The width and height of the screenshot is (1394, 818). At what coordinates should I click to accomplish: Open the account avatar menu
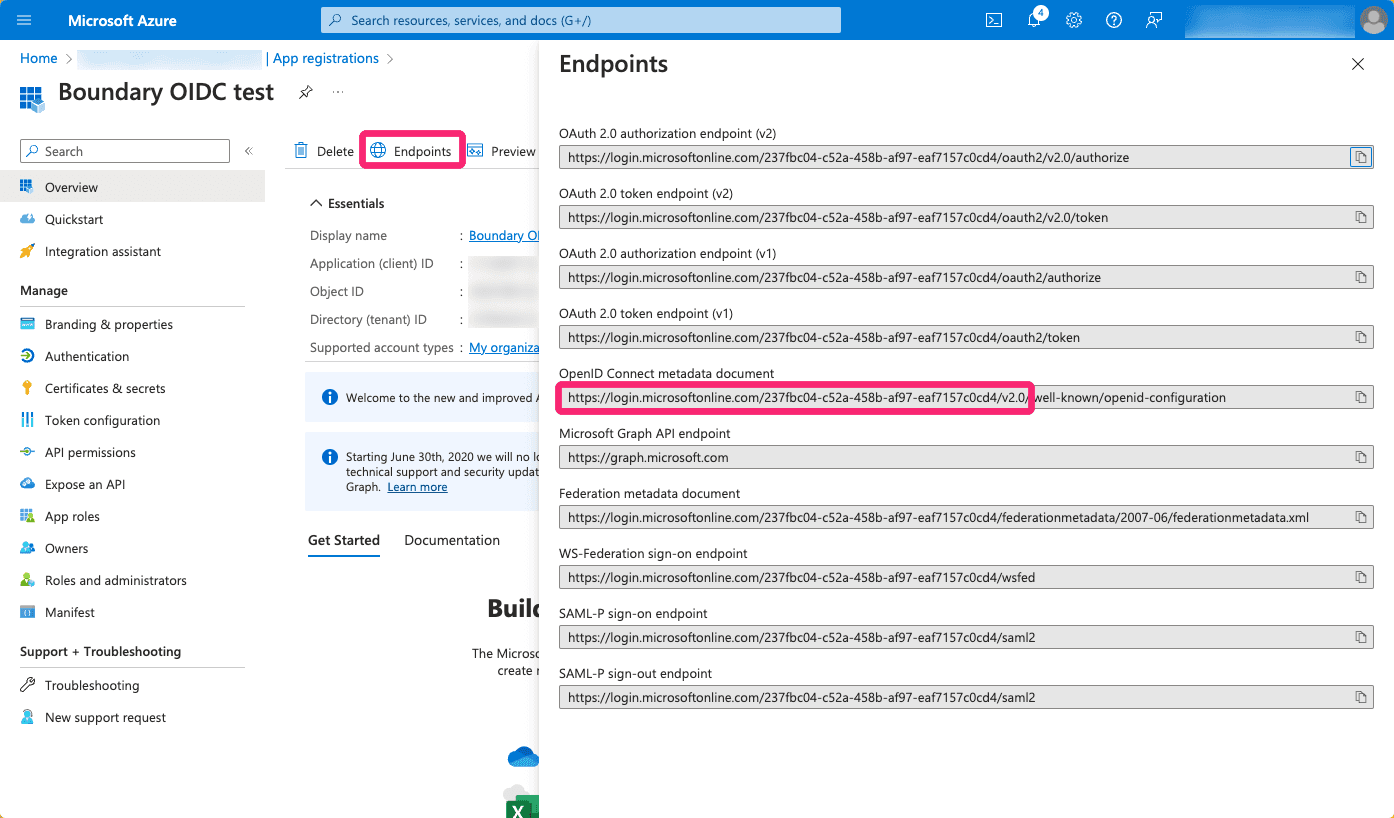click(x=1373, y=20)
